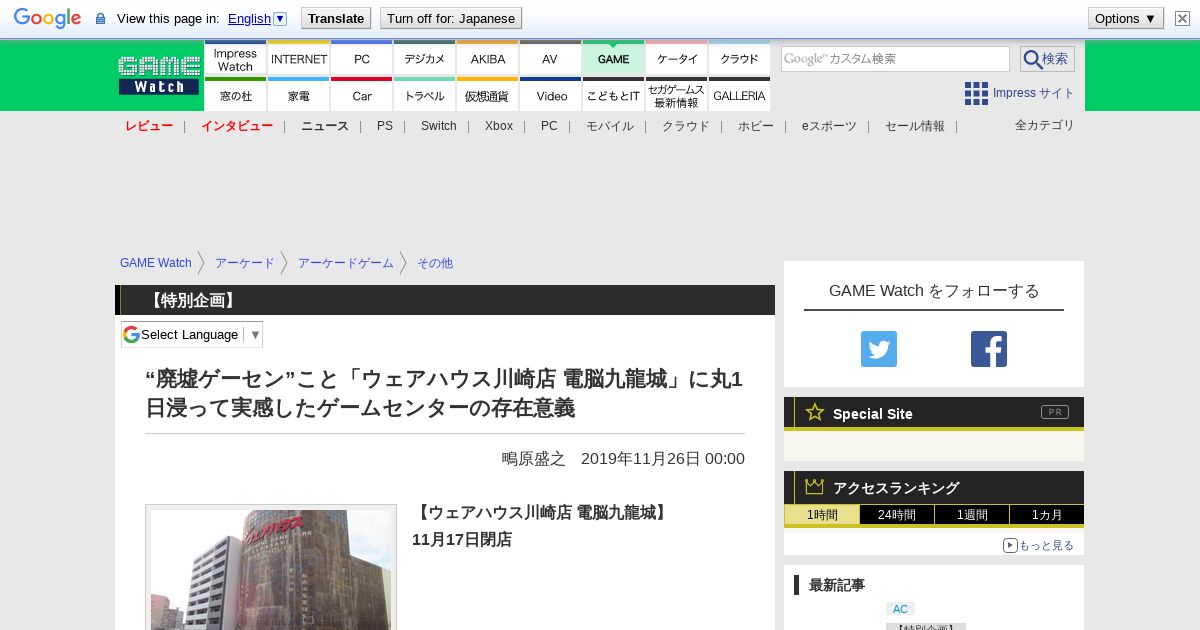1200x630 pixels.
Task: Click the GAME Watch logo
Action: coord(159,75)
